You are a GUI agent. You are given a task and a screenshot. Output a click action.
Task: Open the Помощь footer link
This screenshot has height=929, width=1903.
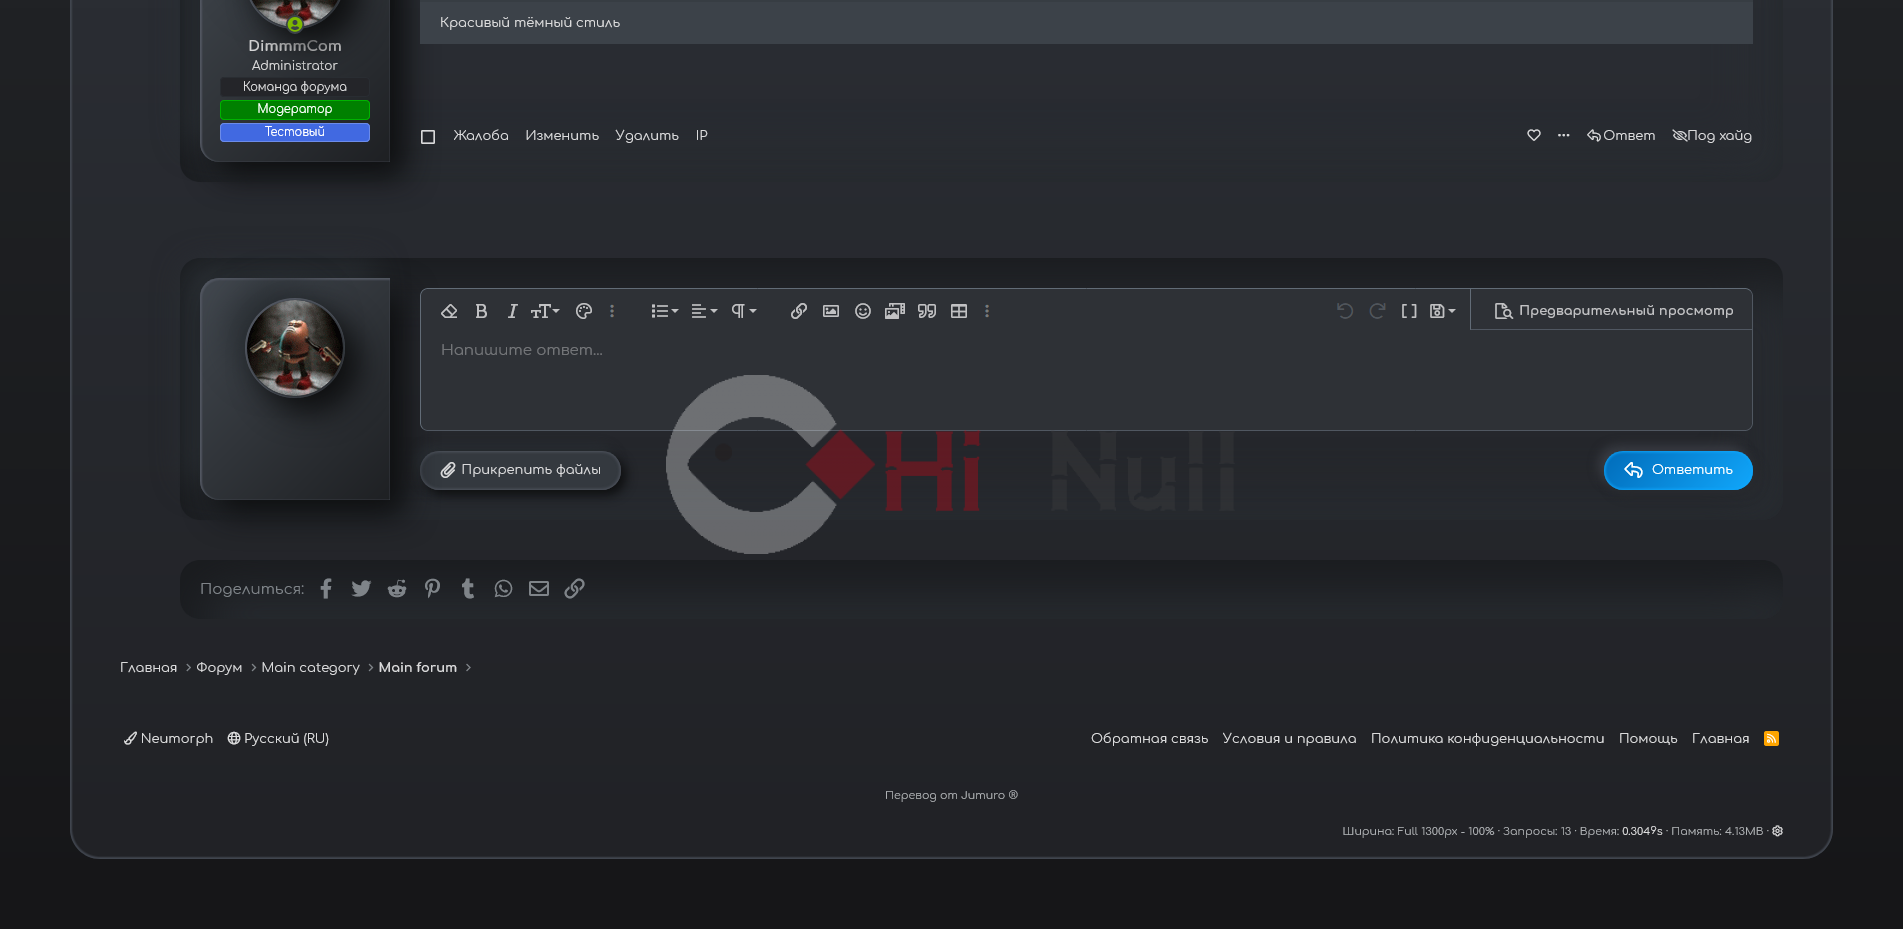[1648, 739]
